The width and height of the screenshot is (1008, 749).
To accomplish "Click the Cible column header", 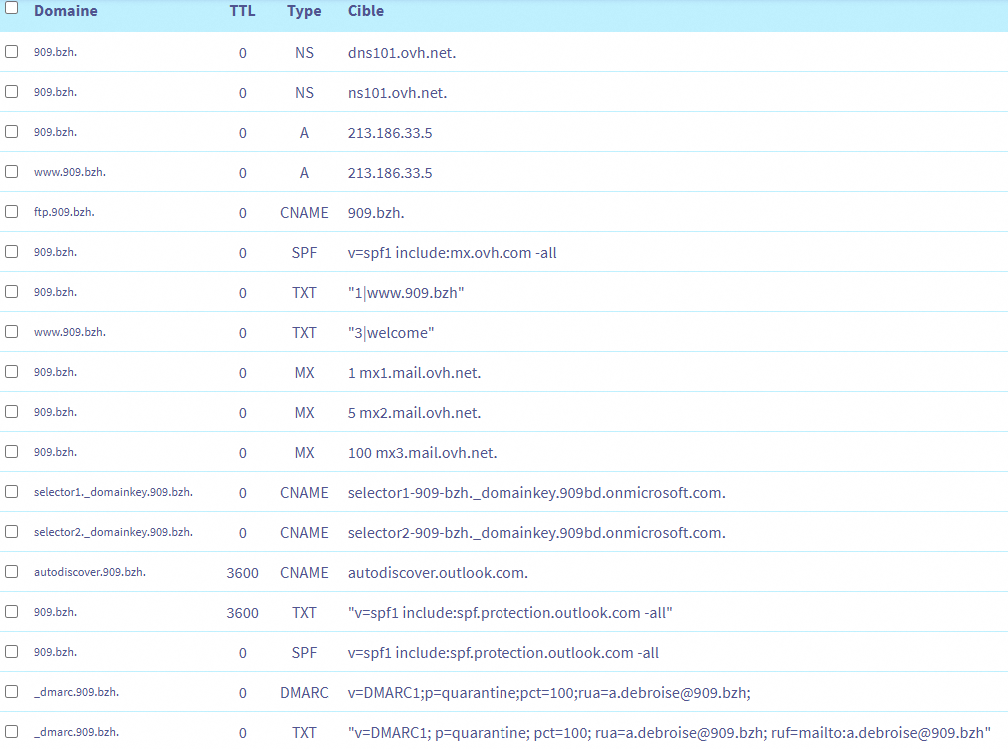I will click(x=366, y=11).
